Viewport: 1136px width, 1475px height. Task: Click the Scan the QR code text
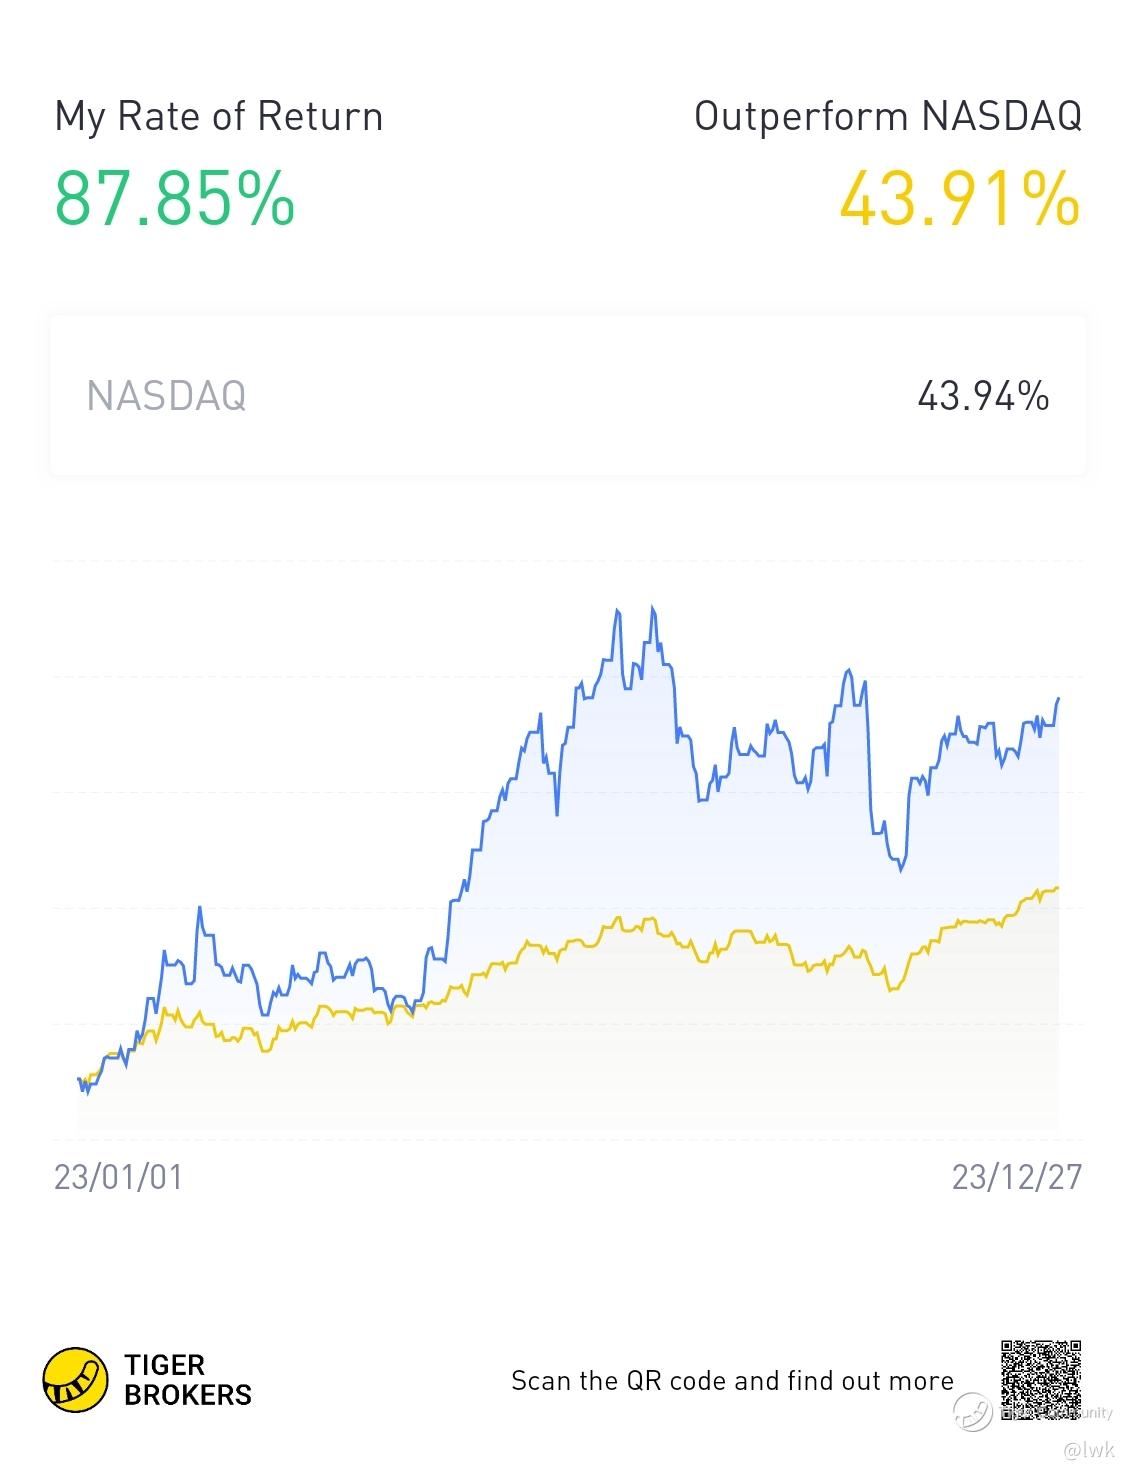click(x=733, y=1381)
